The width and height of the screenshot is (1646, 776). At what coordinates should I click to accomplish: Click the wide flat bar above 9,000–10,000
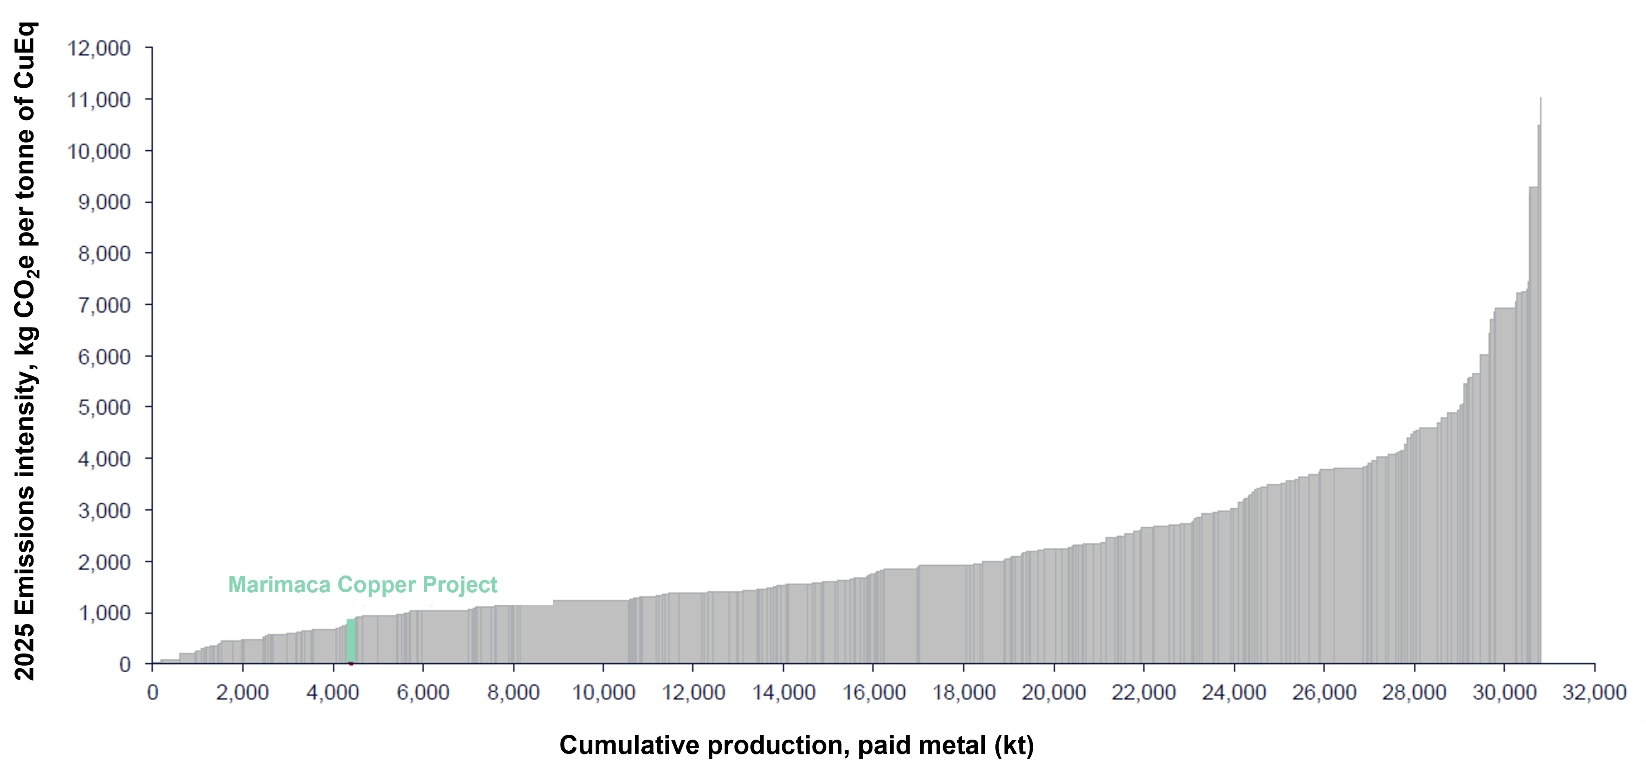pos(590,632)
